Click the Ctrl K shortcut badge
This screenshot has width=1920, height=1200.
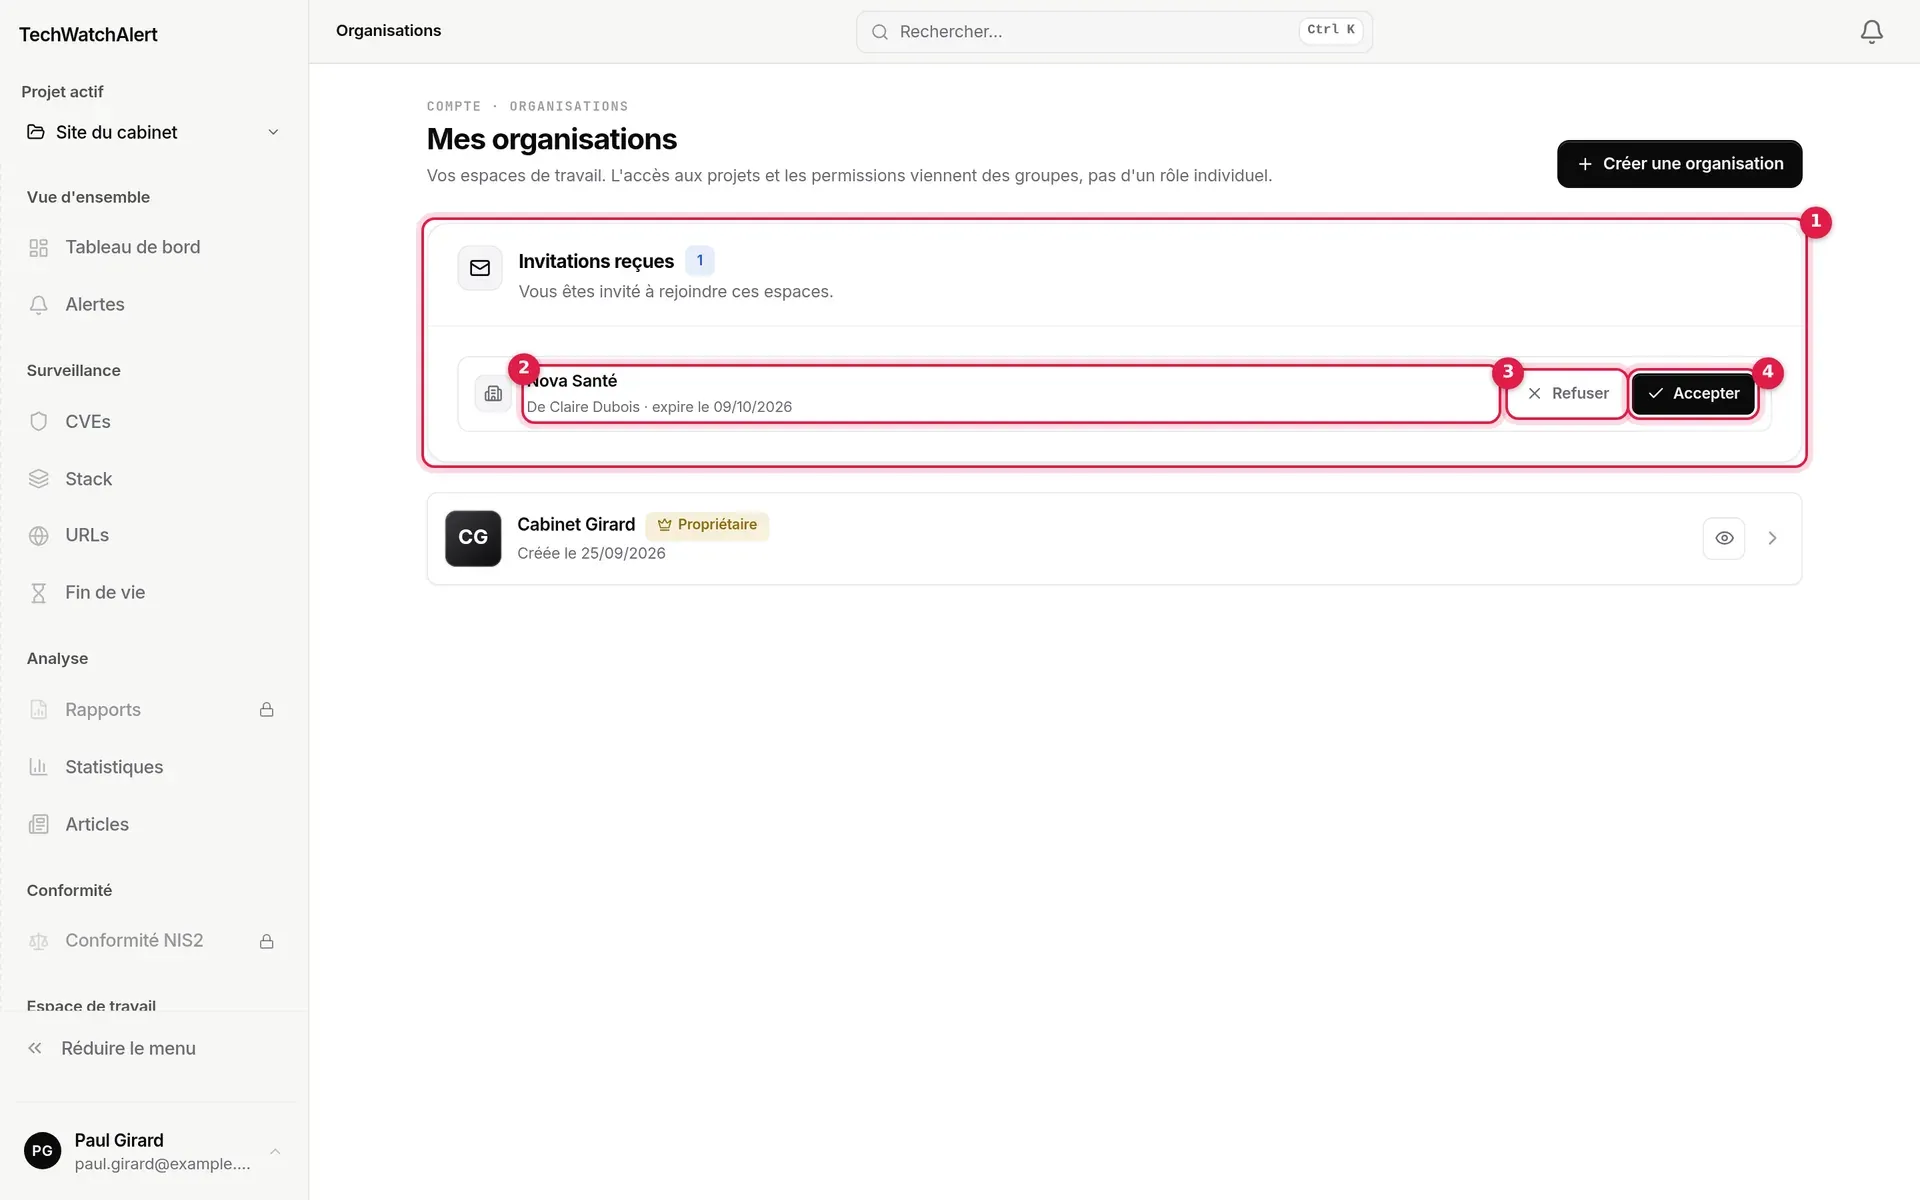tap(1330, 30)
